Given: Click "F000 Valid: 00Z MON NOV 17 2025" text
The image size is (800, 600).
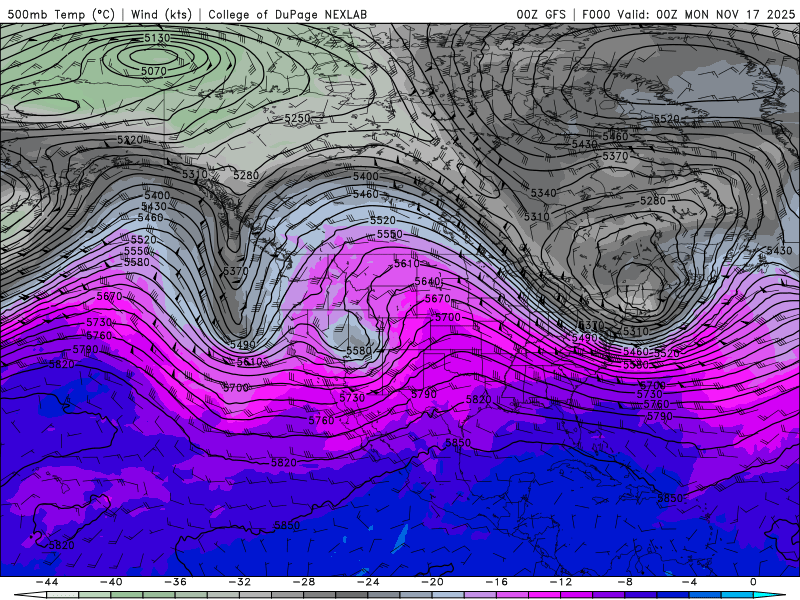Looking at the screenshot, I should 688,14.
